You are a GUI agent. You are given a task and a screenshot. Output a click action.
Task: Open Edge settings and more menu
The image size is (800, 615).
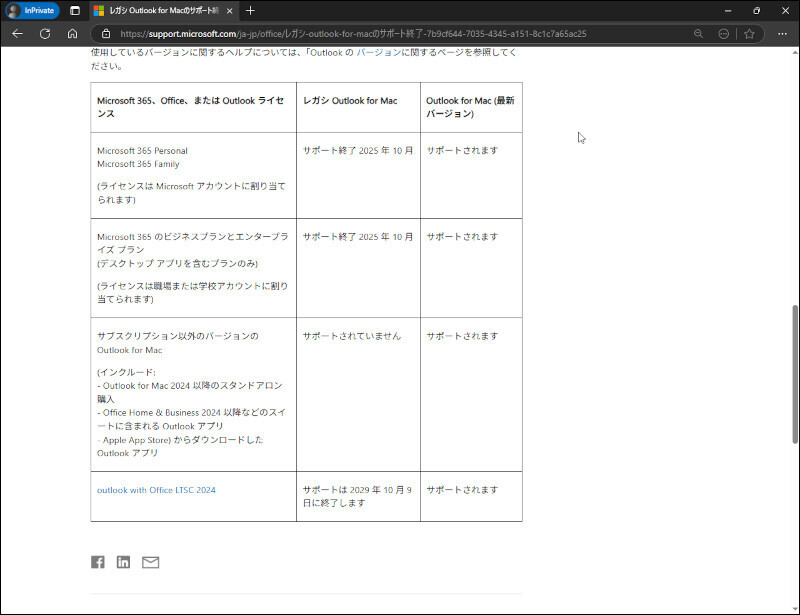782,34
